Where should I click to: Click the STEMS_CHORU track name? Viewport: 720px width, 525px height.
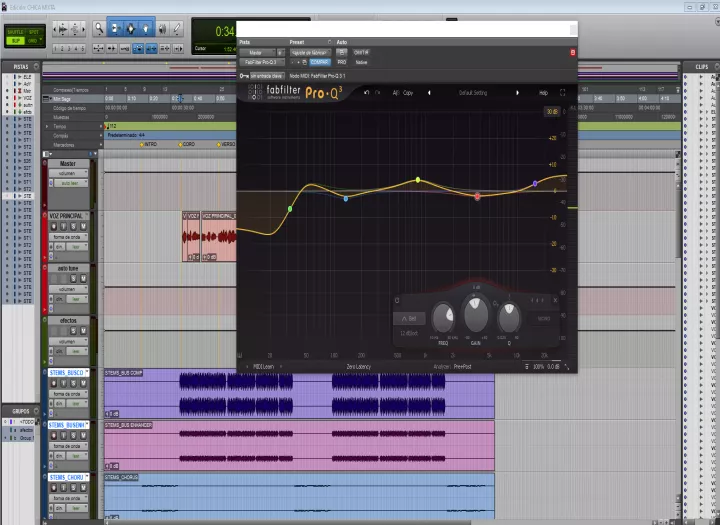[68, 478]
